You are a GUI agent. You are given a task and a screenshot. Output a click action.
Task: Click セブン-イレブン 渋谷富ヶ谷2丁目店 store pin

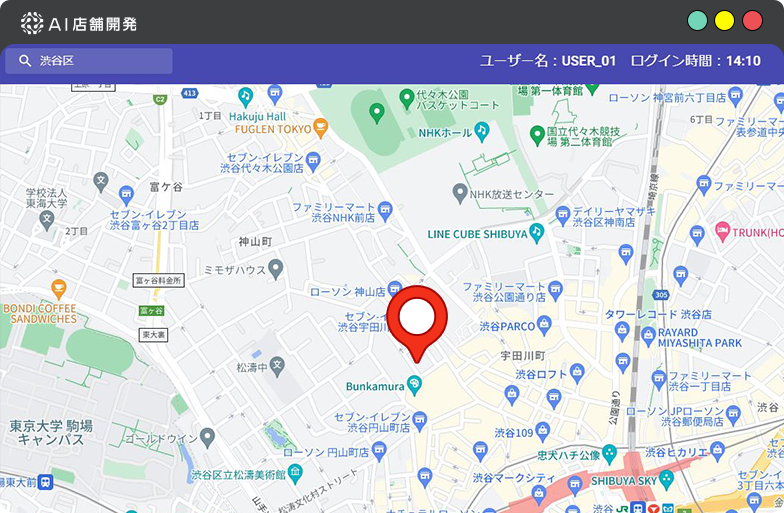pyautogui.click(x=126, y=196)
